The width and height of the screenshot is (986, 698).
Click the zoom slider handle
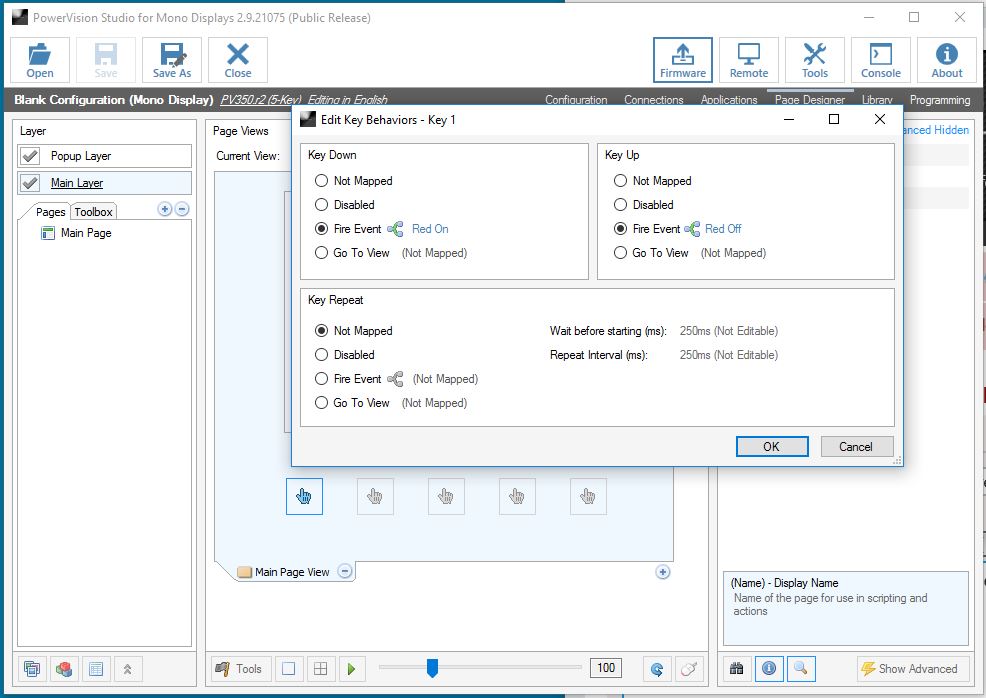pyautogui.click(x=432, y=668)
